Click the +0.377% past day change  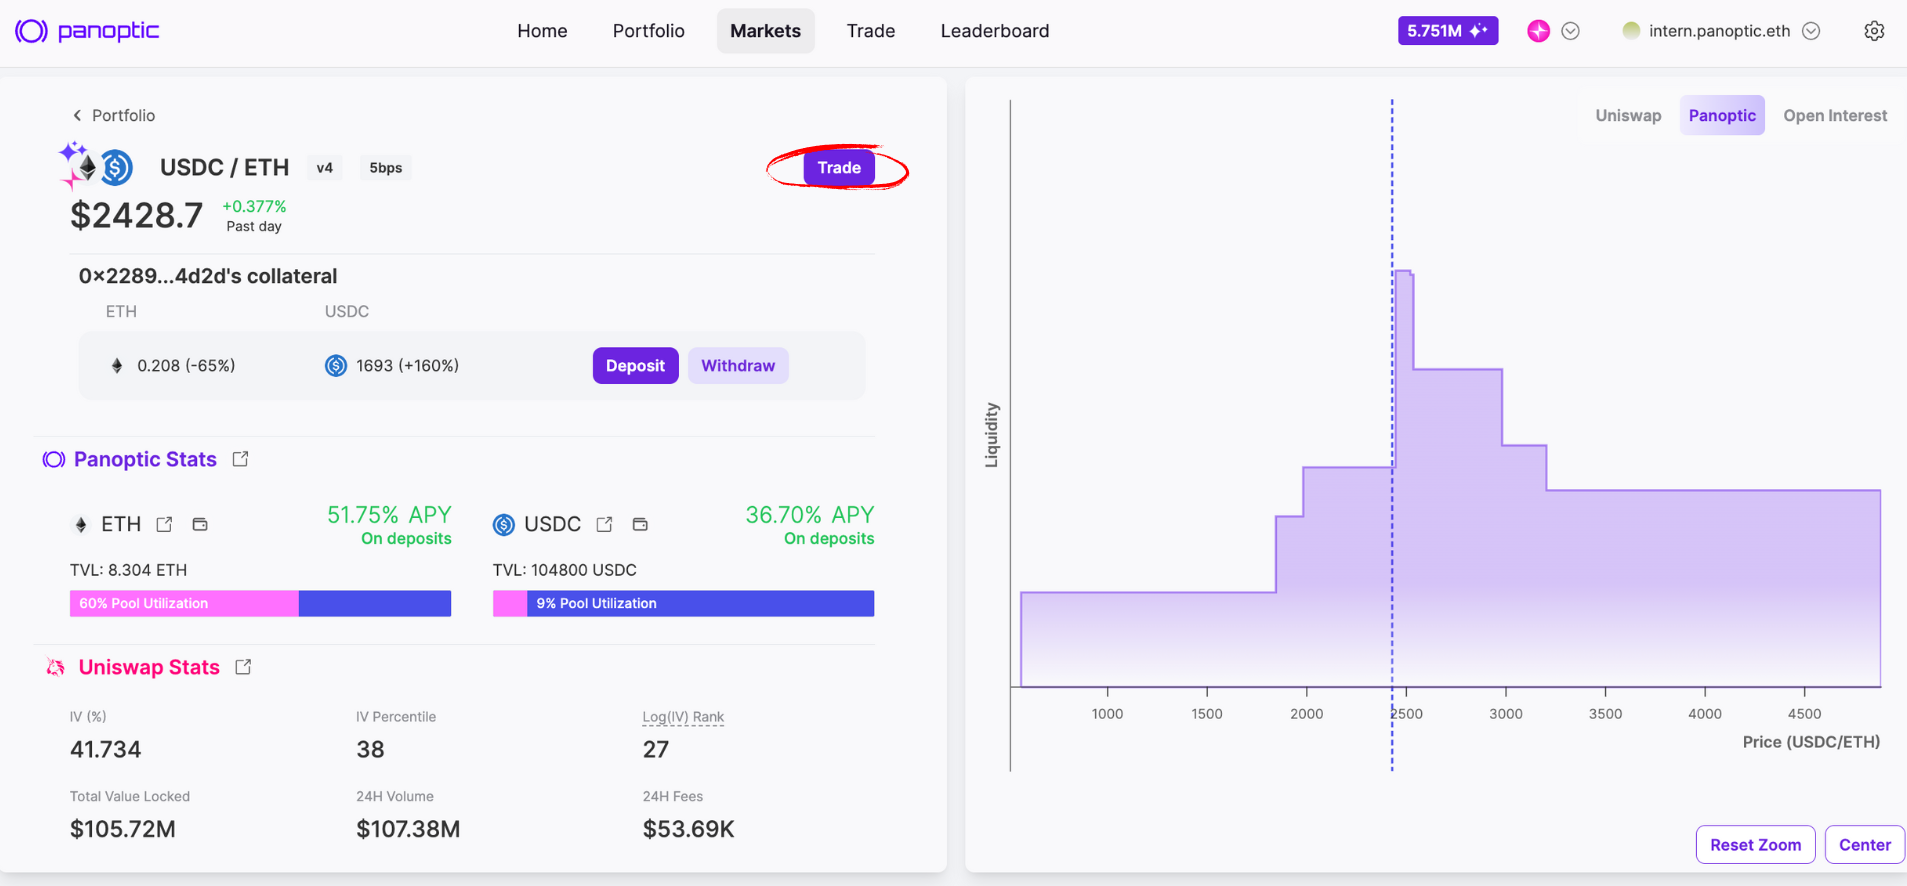point(254,207)
